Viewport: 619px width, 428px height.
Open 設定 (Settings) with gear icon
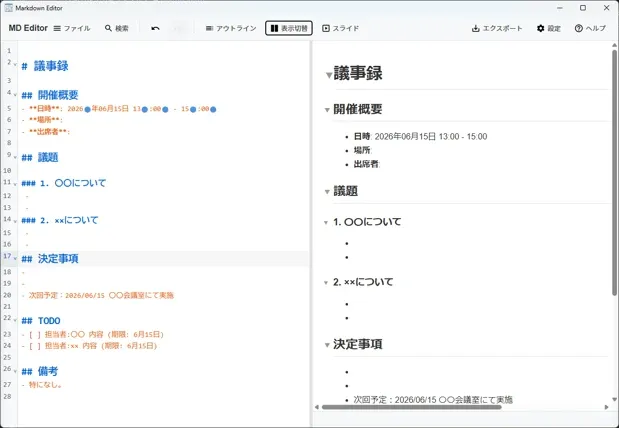coord(549,29)
